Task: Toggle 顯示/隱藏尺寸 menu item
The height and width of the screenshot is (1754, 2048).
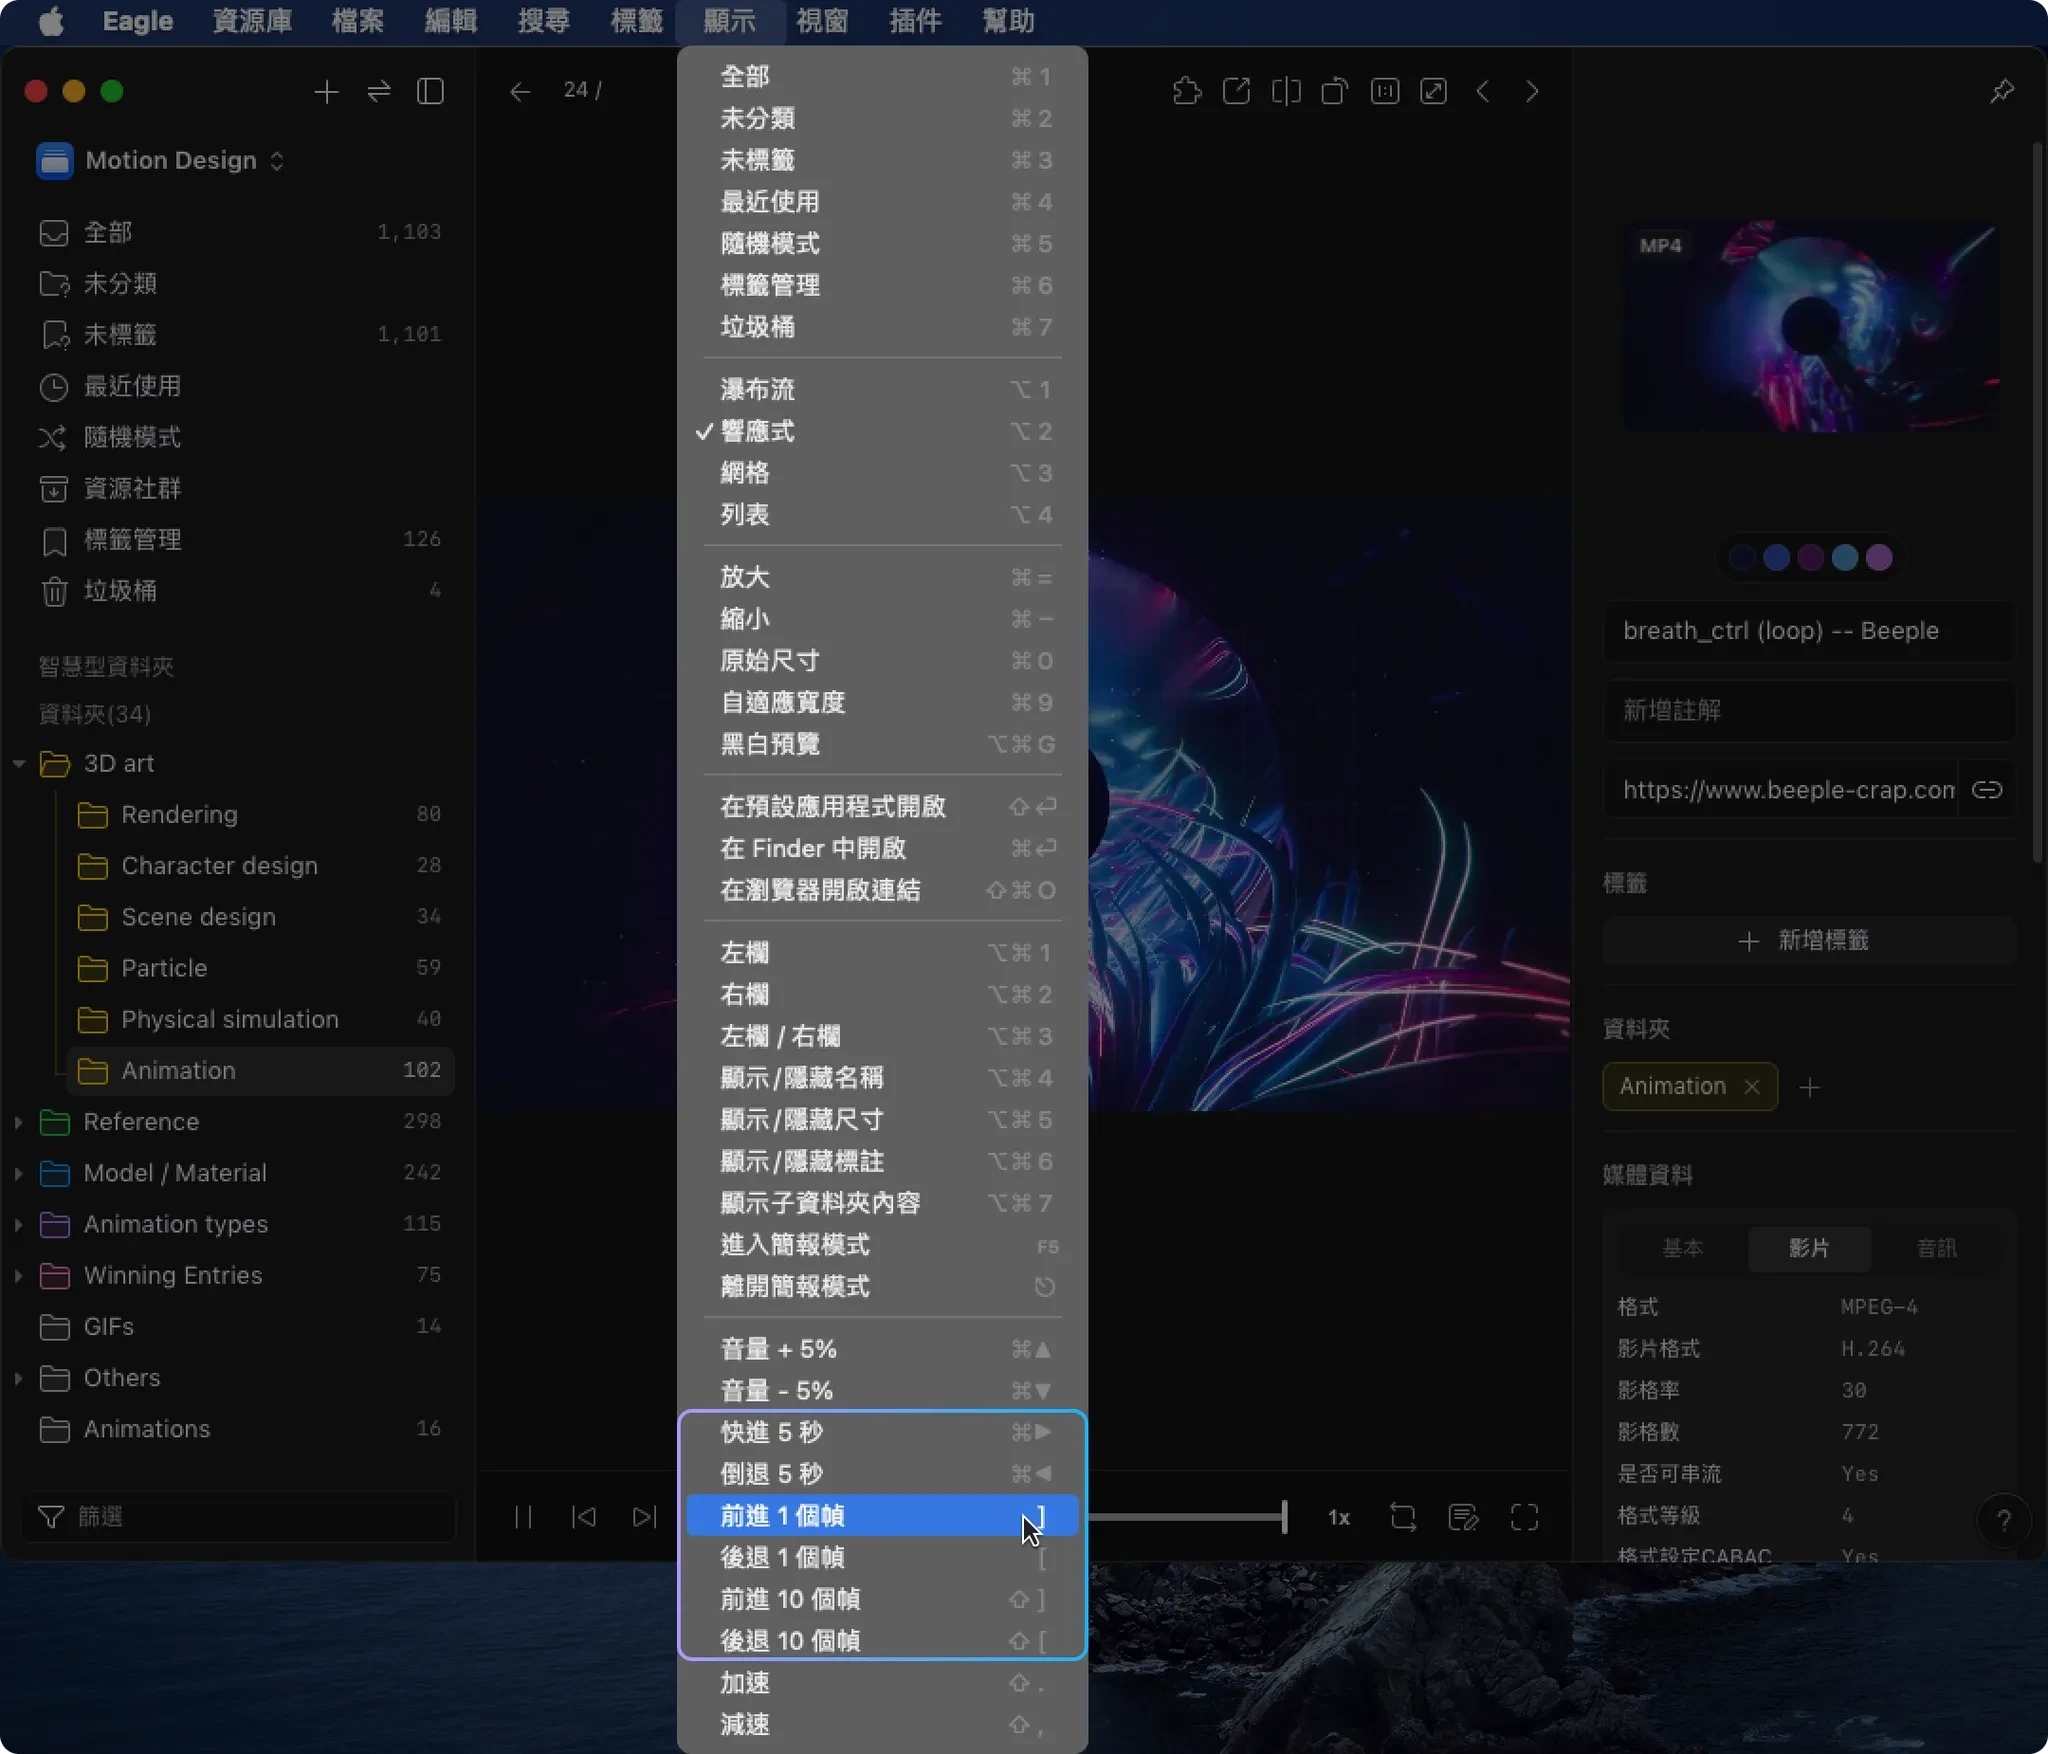Action: [x=882, y=1120]
